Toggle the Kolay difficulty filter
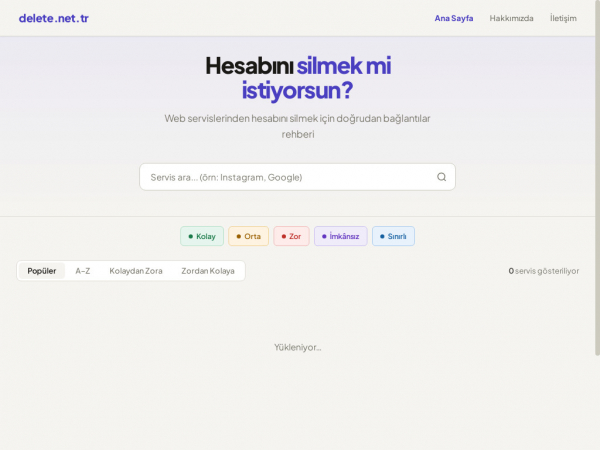This screenshot has height=450, width=600. (x=202, y=236)
